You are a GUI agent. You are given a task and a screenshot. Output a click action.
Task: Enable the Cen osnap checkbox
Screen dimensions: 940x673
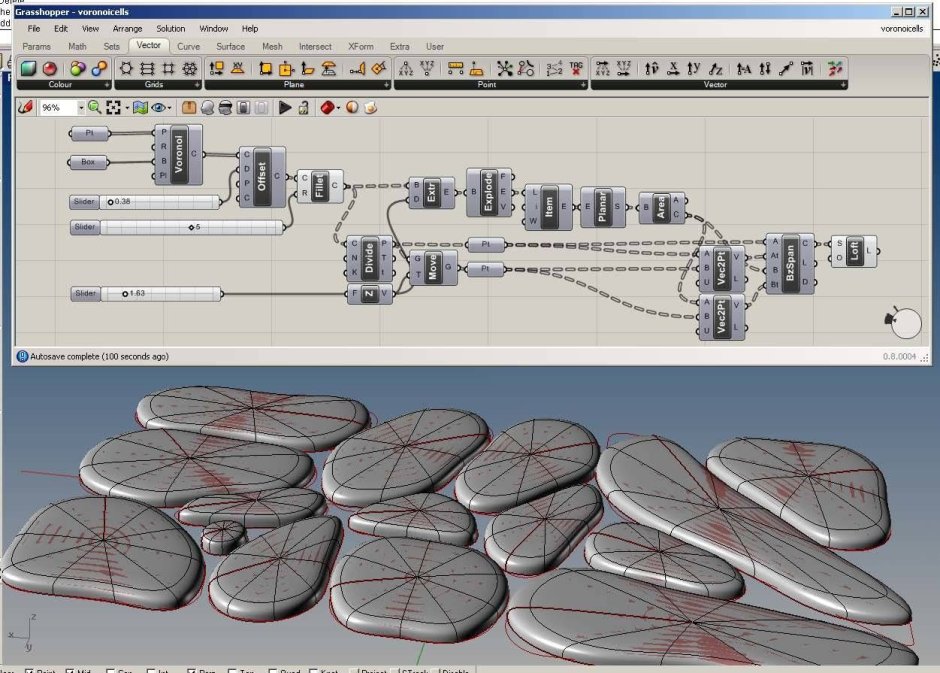[x=110, y=671]
